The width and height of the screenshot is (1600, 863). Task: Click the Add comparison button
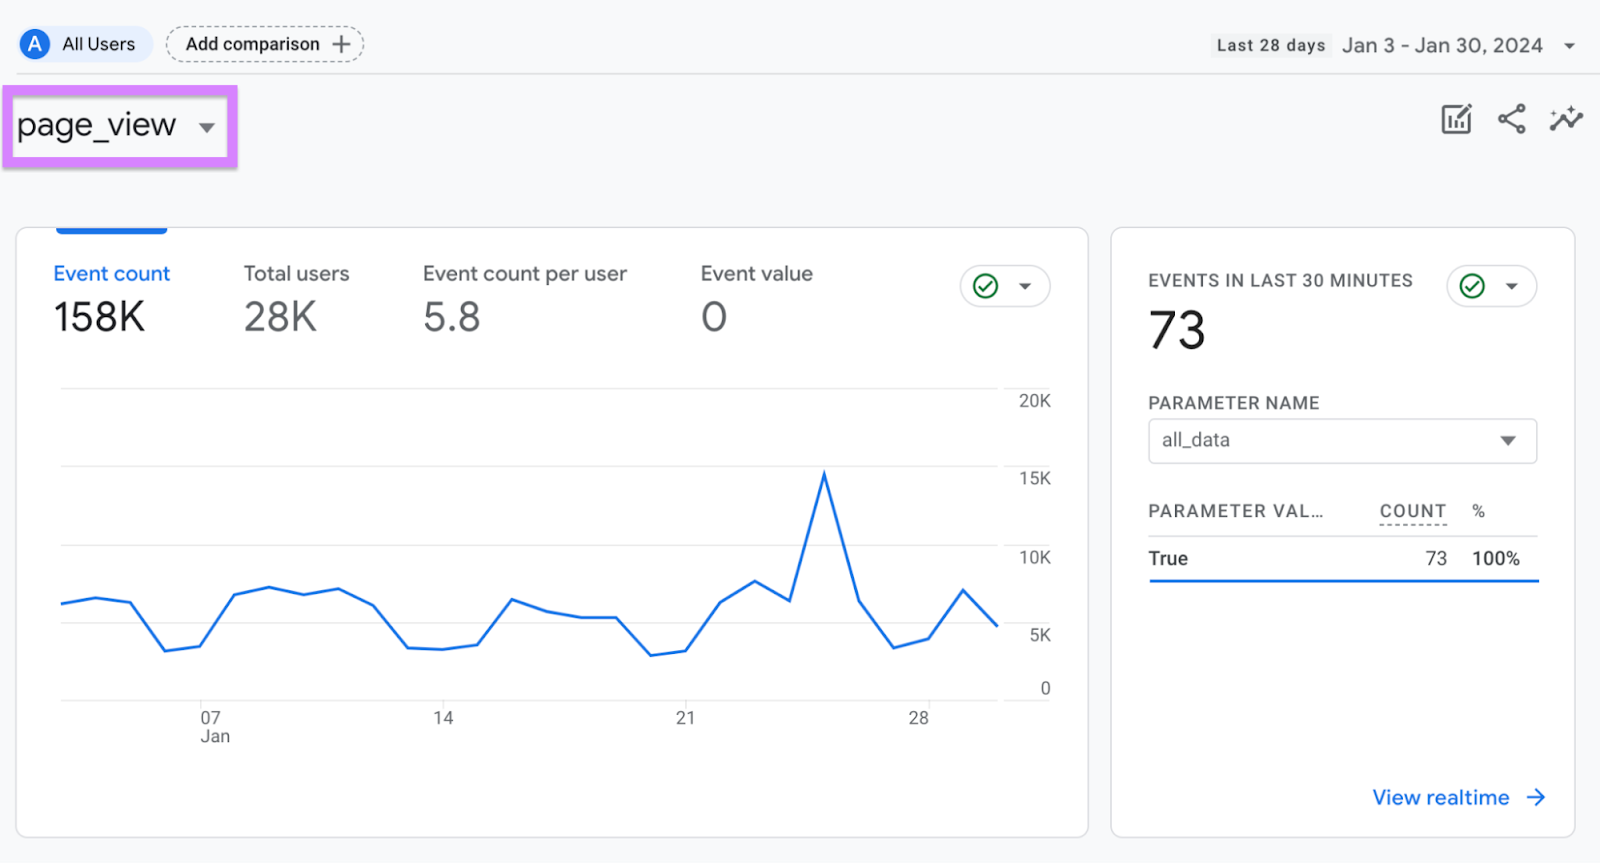(252, 44)
